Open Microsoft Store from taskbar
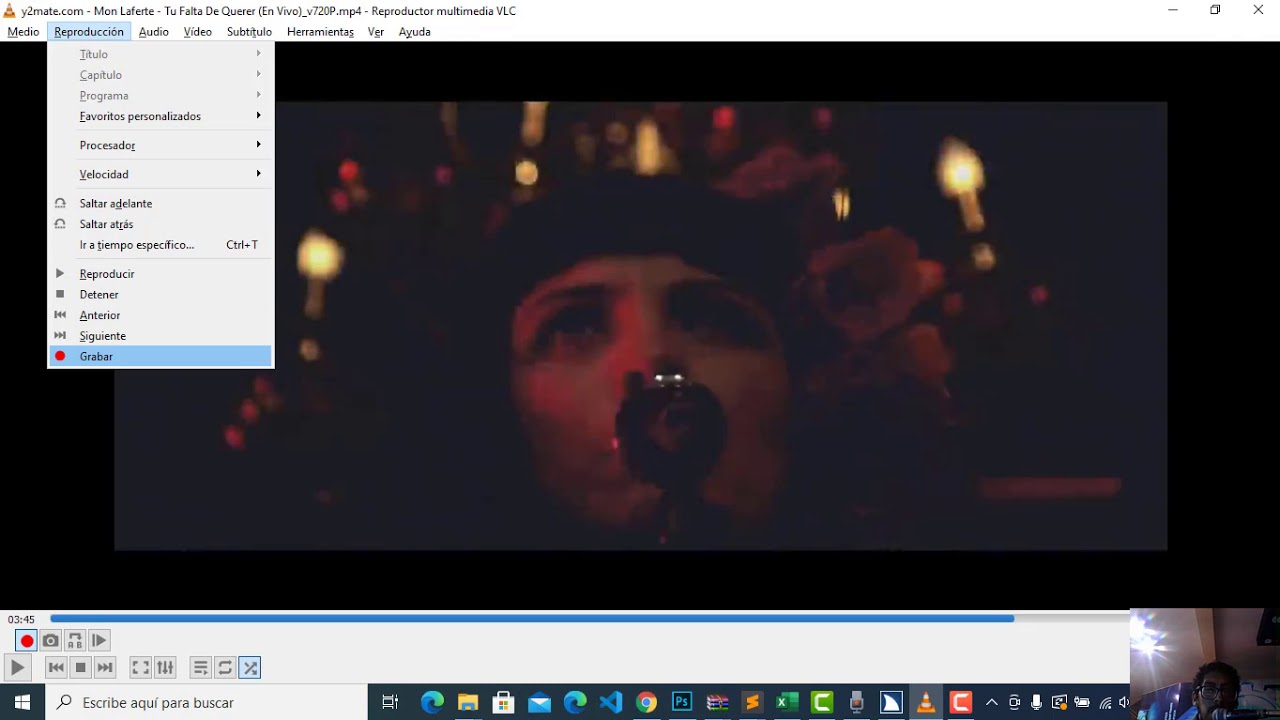 [x=504, y=702]
